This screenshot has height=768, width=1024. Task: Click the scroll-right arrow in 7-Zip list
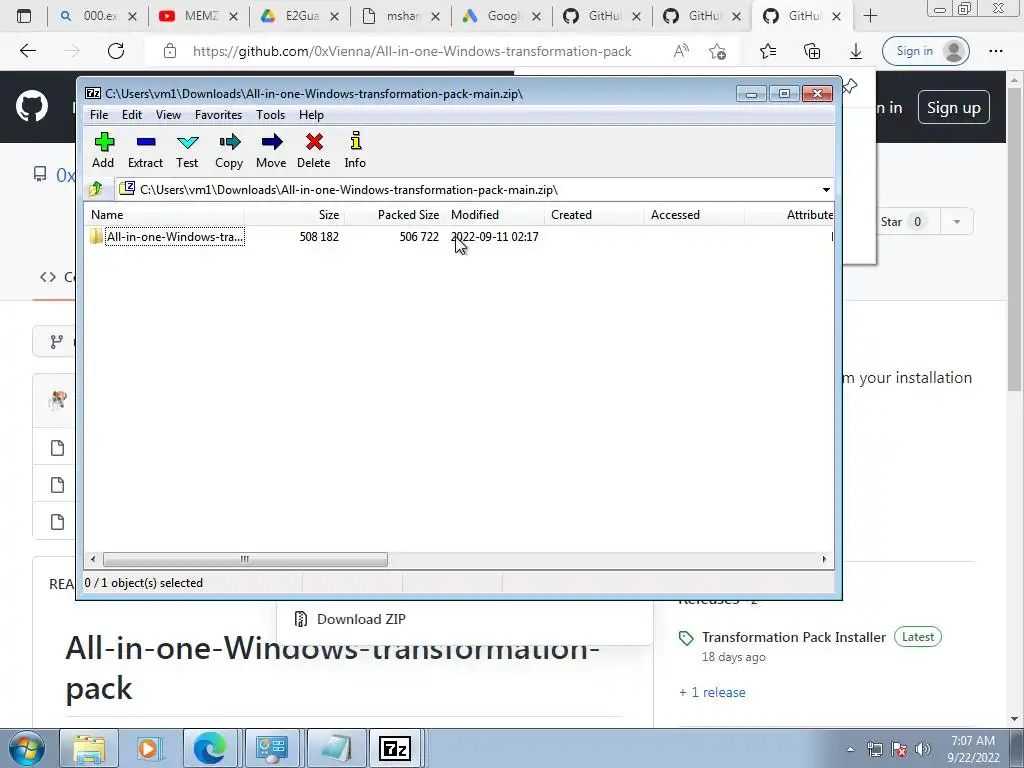point(824,560)
